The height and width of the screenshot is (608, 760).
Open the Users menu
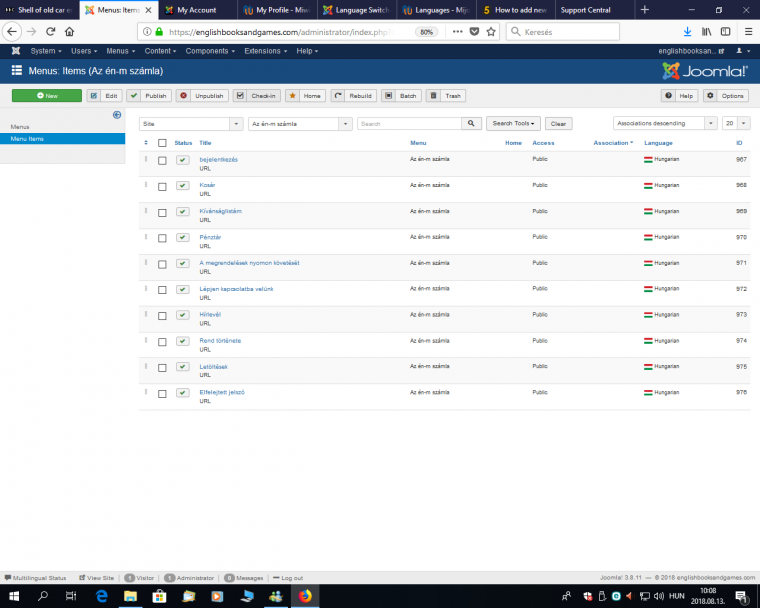click(84, 51)
